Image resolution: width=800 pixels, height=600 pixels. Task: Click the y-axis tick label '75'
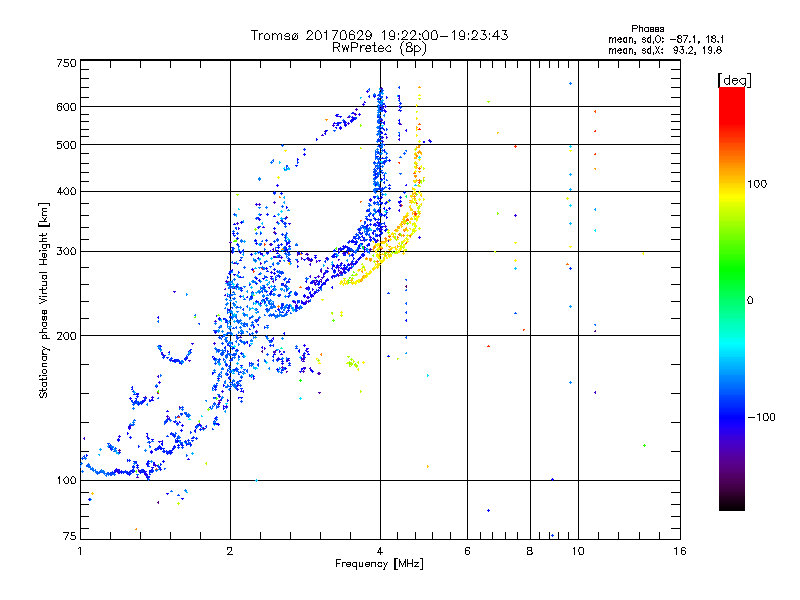click(x=70, y=536)
